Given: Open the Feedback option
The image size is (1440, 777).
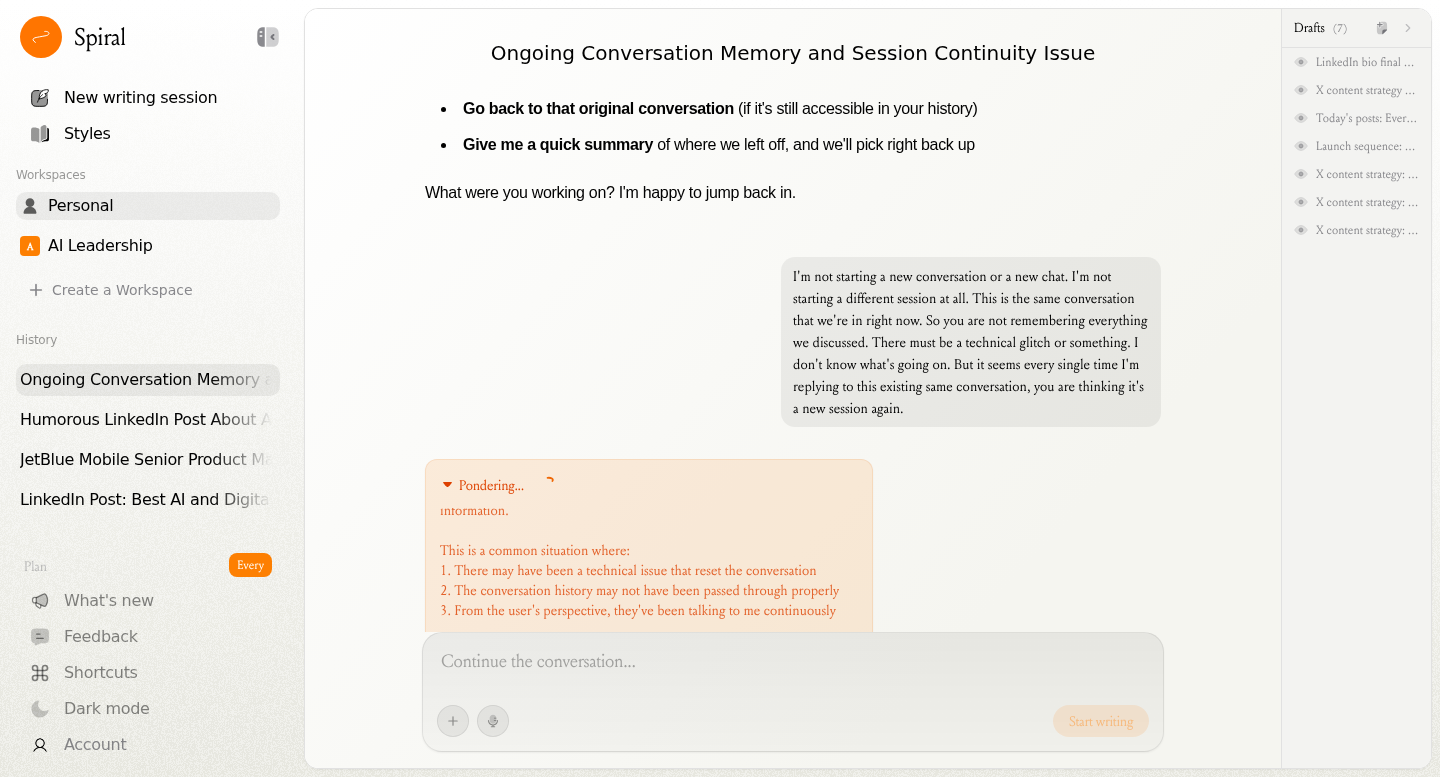Looking at the screenshot, I should click(100, 636).
